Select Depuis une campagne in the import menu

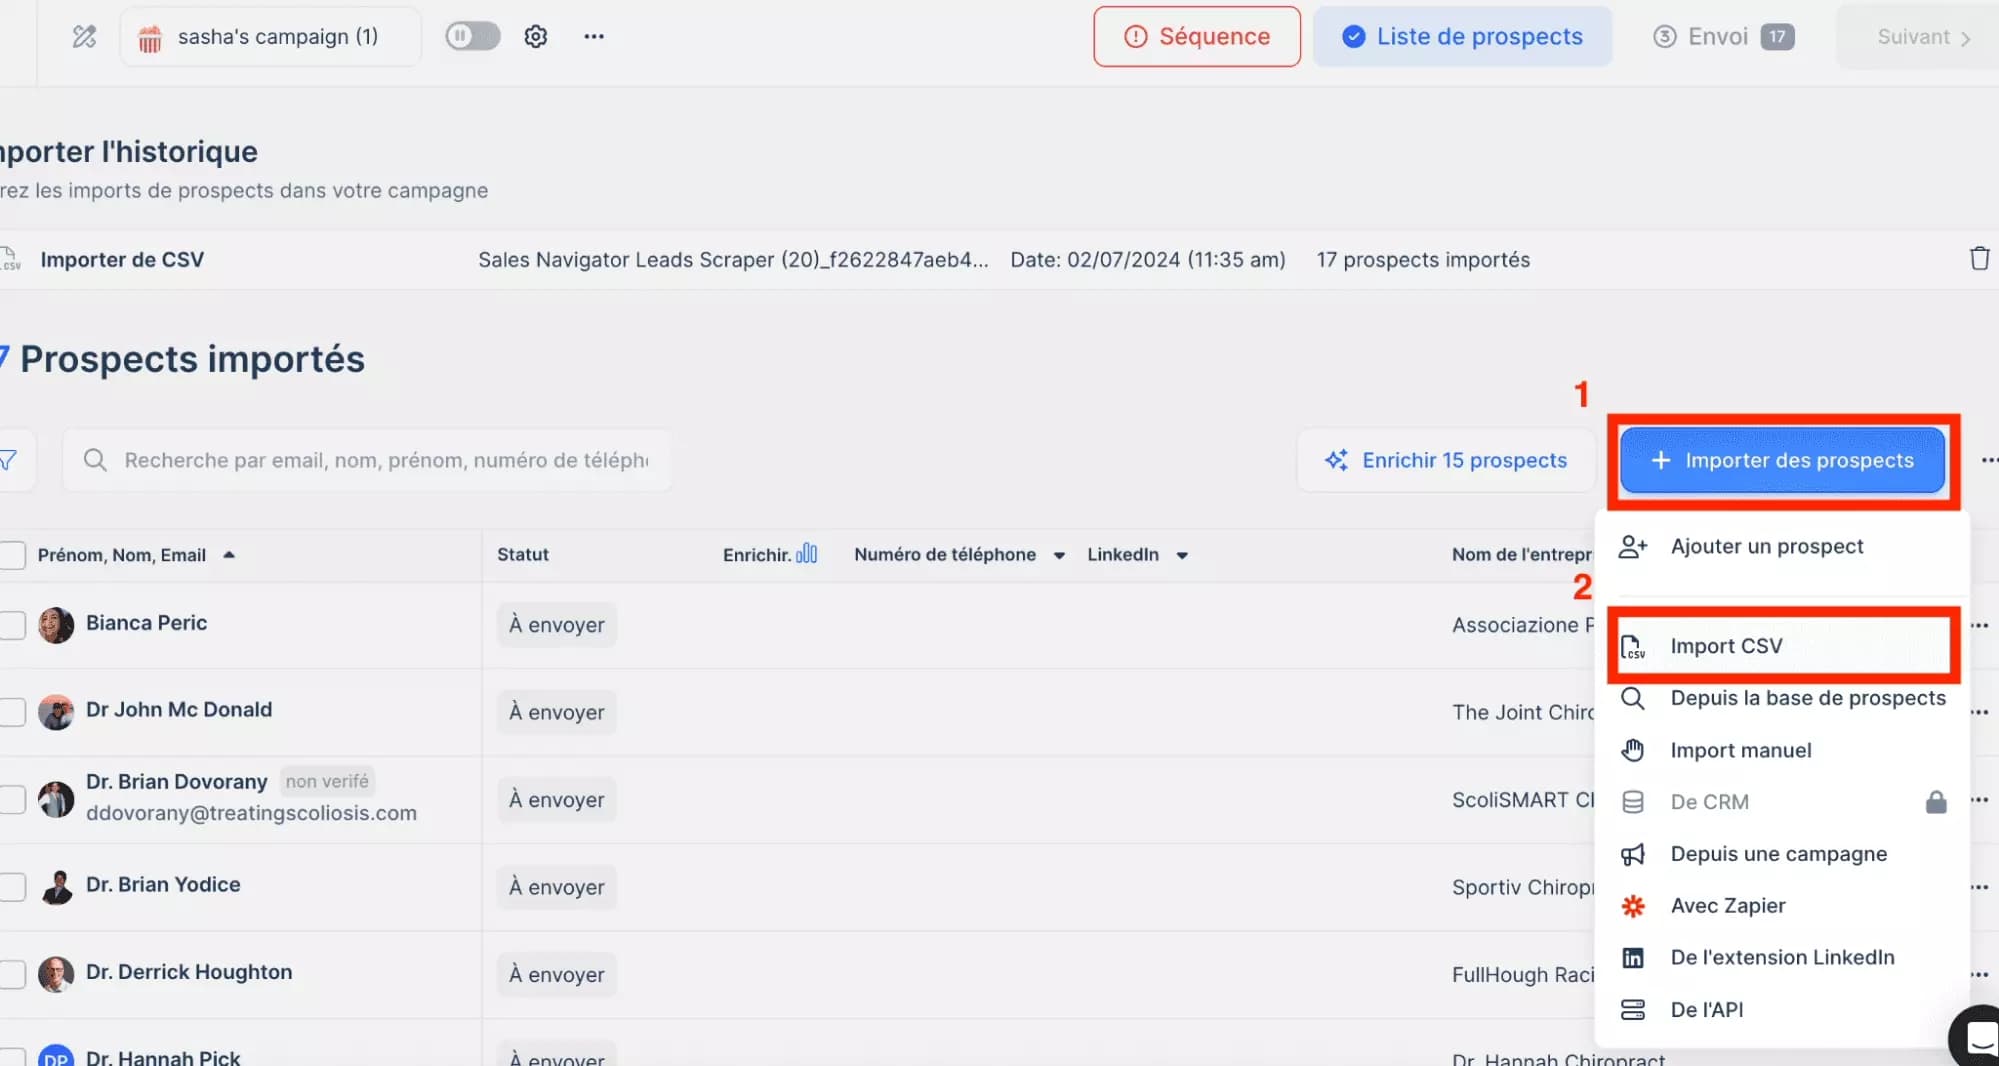click(x=1777, y=853)
